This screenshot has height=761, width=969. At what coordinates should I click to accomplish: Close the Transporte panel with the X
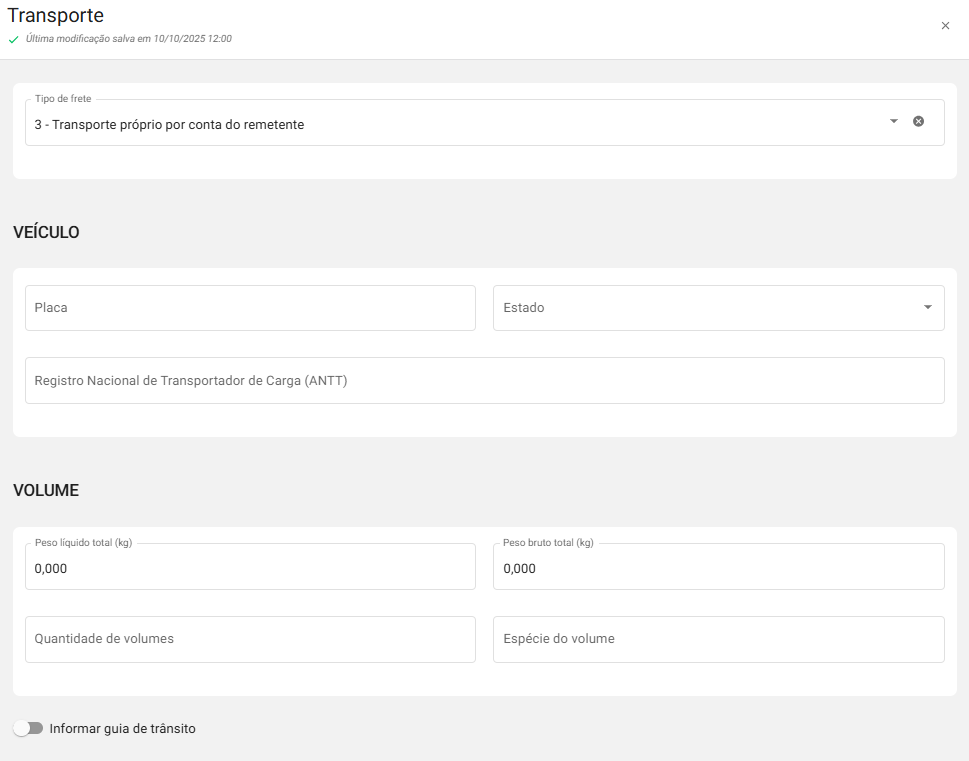(945, 26)
